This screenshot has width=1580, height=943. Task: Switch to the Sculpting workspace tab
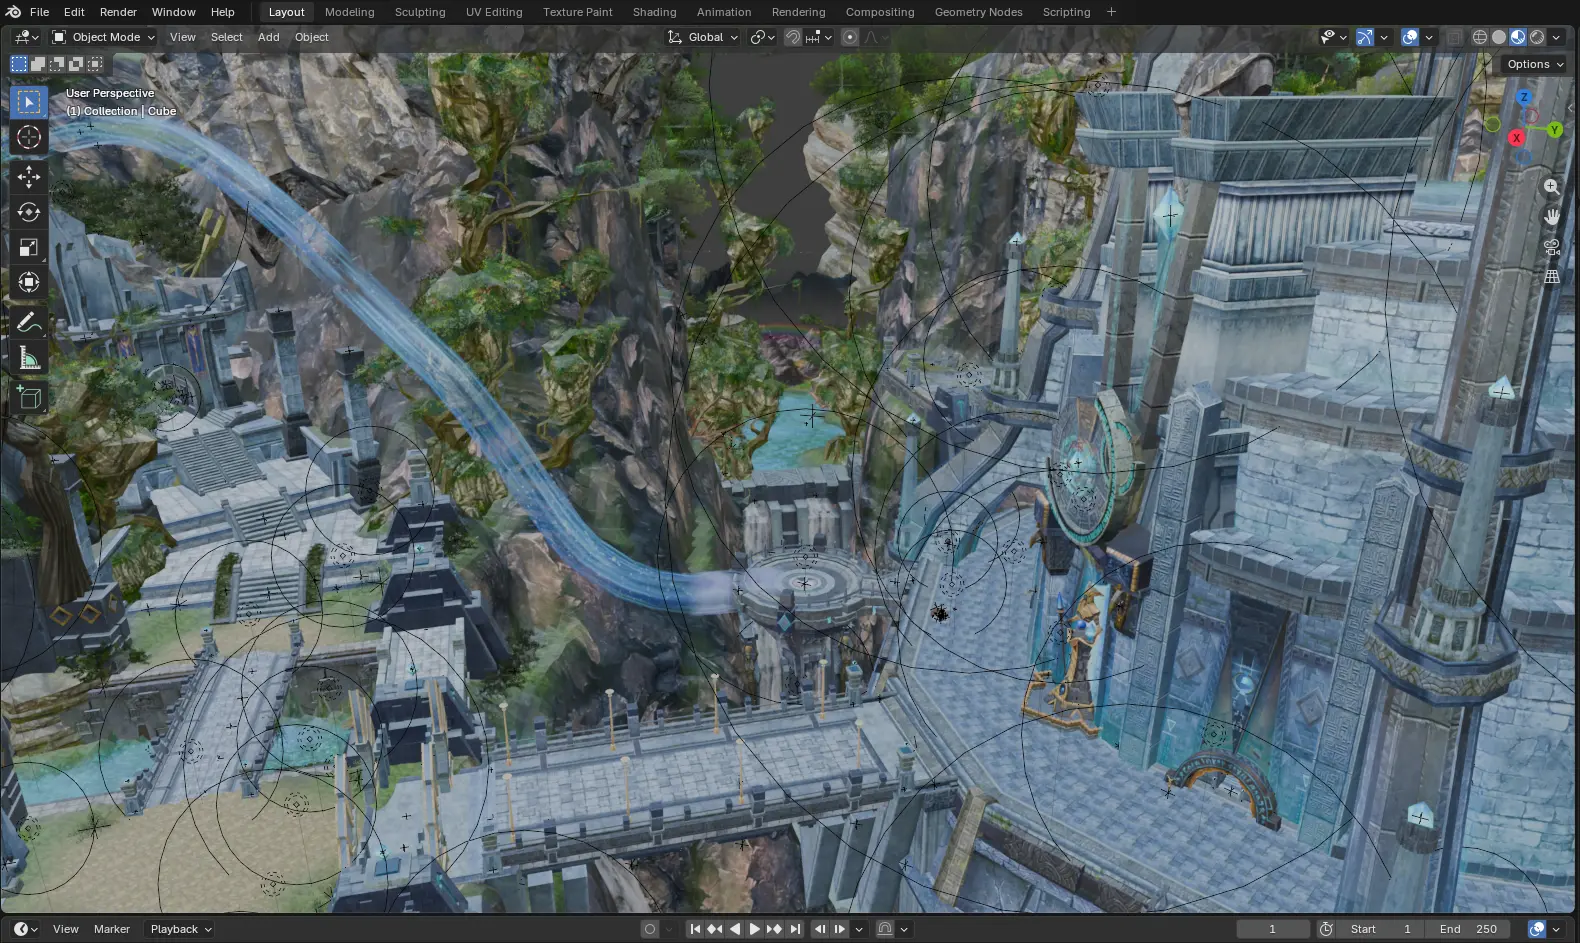[x=420, y=12]
